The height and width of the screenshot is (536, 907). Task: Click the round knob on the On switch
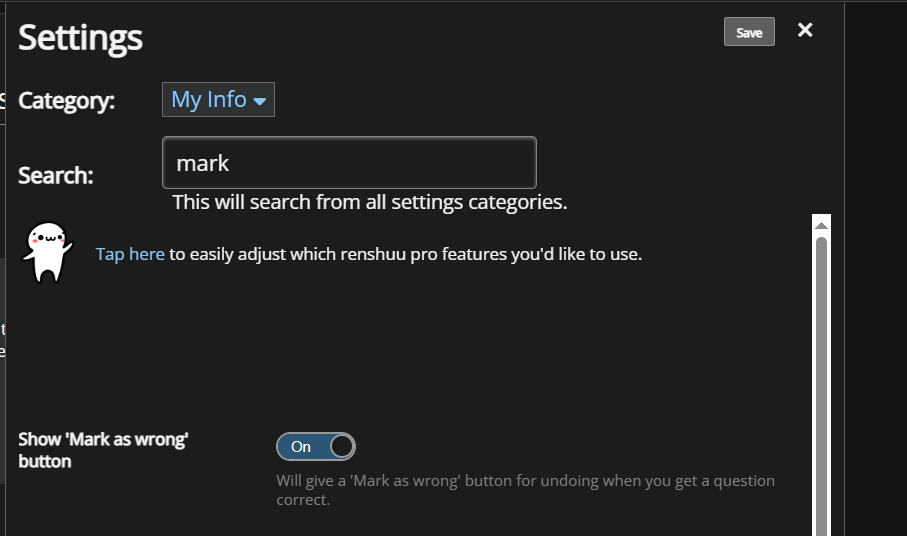[x=342, y=446]
